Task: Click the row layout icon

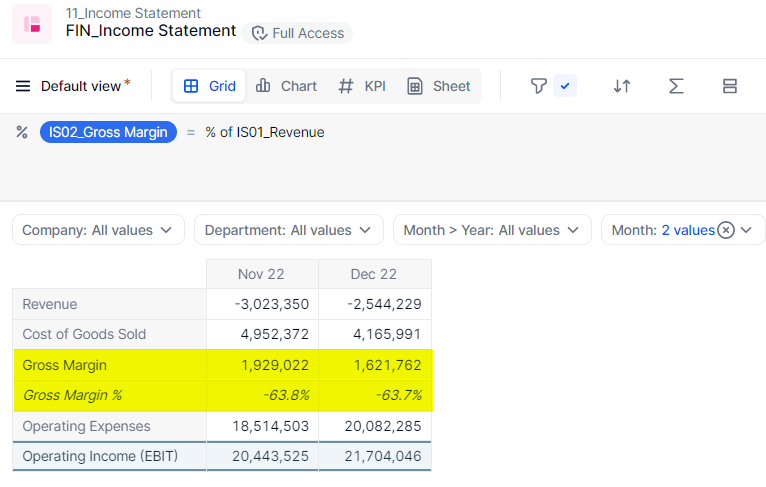Action: click(730, 86)
